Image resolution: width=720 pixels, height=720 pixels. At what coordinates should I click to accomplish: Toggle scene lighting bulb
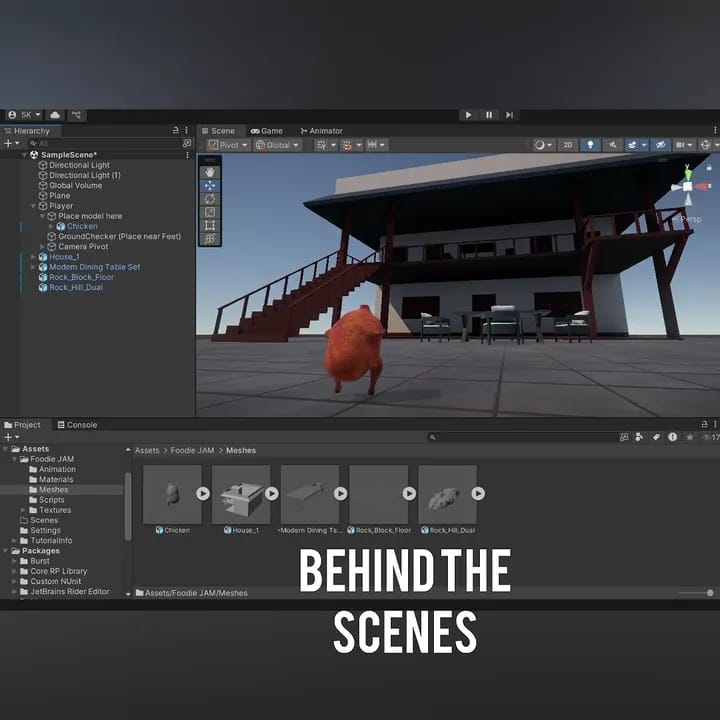(591, 145)
